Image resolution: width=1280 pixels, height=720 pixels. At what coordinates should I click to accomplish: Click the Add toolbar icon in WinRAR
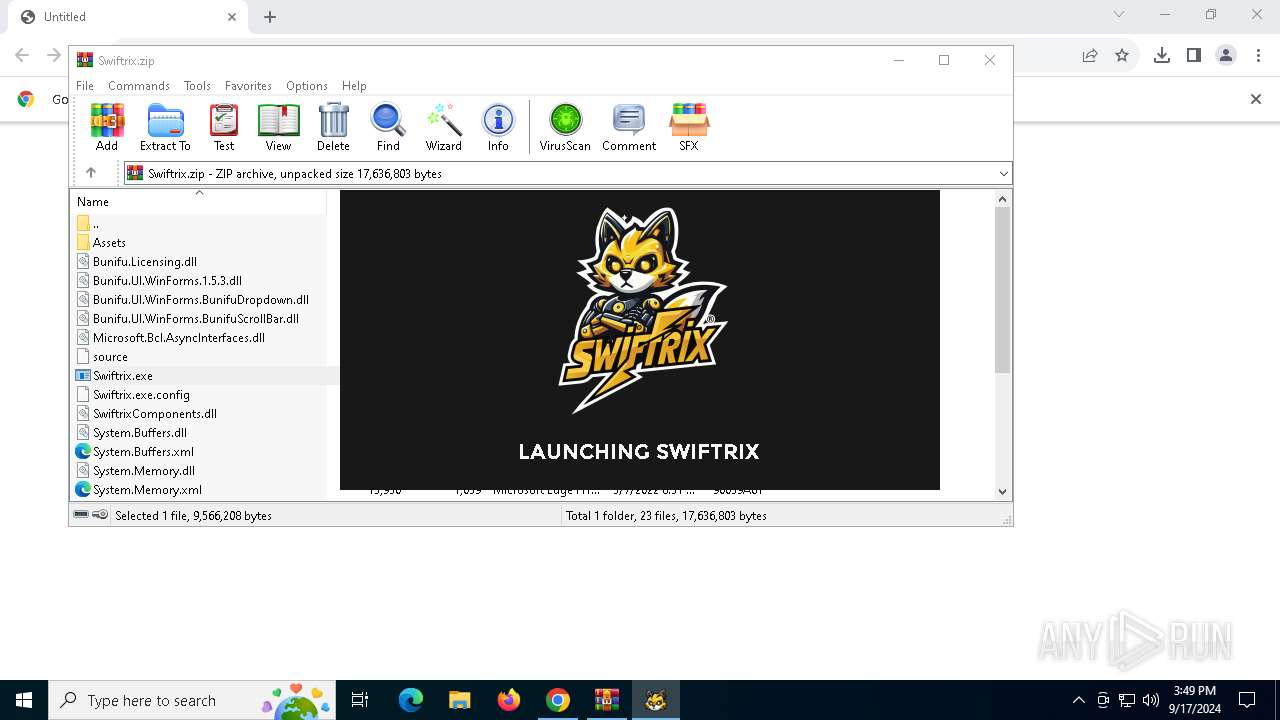pos(107,127)
